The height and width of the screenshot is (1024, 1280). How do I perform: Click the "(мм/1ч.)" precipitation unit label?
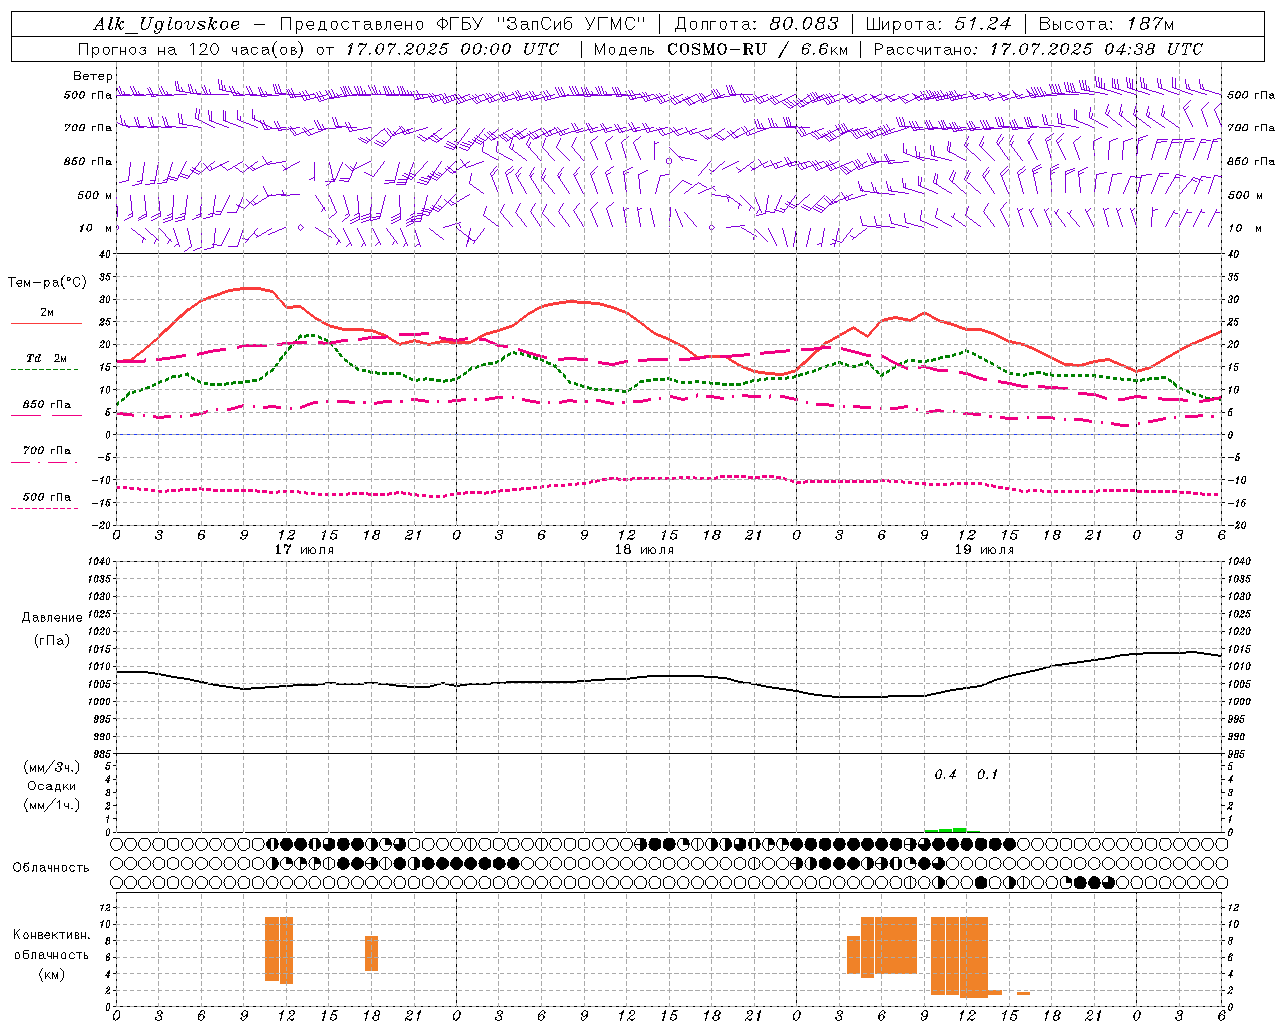click(x=52, y=805)
